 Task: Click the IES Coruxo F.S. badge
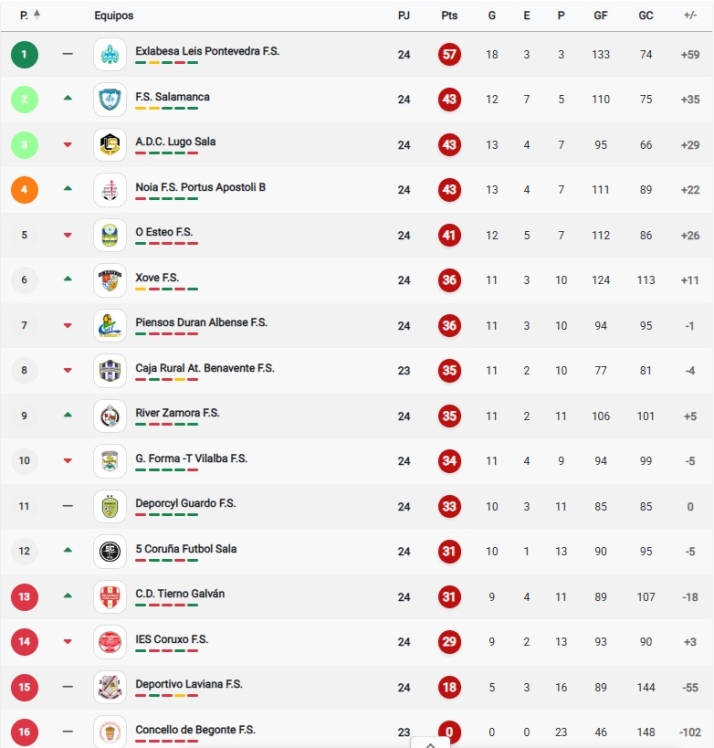point(110,642)
